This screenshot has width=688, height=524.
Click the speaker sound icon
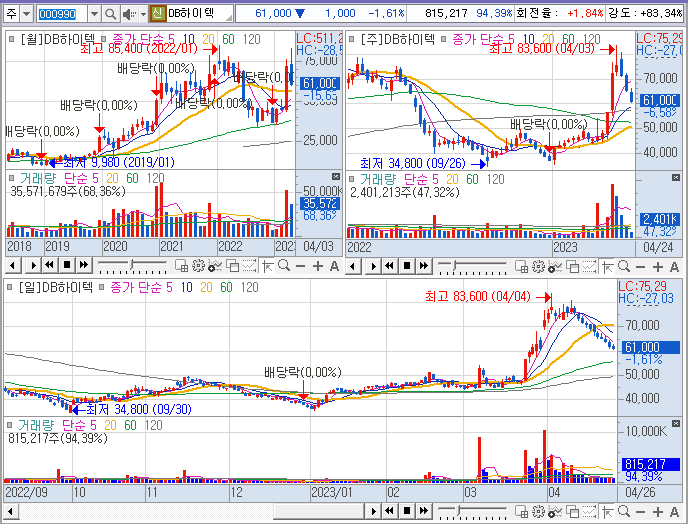pos(129,14)
